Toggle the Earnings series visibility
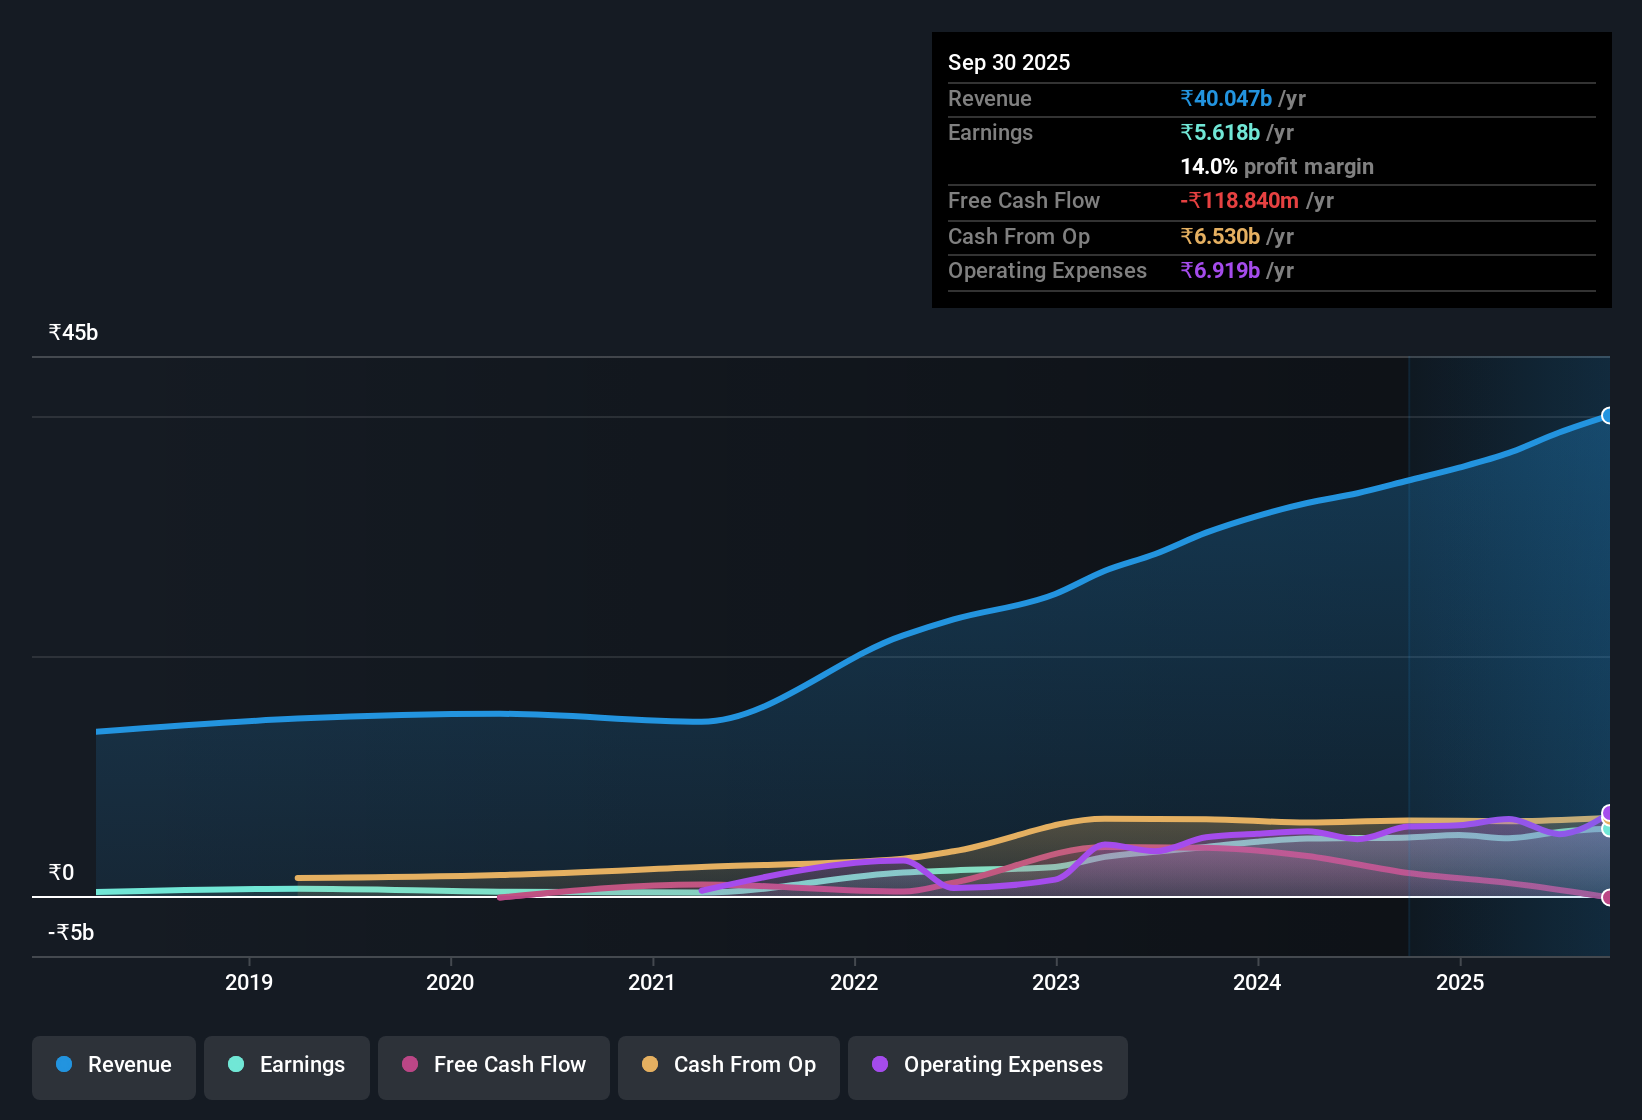The image size is (1642, 1120). pos(287,1066)
